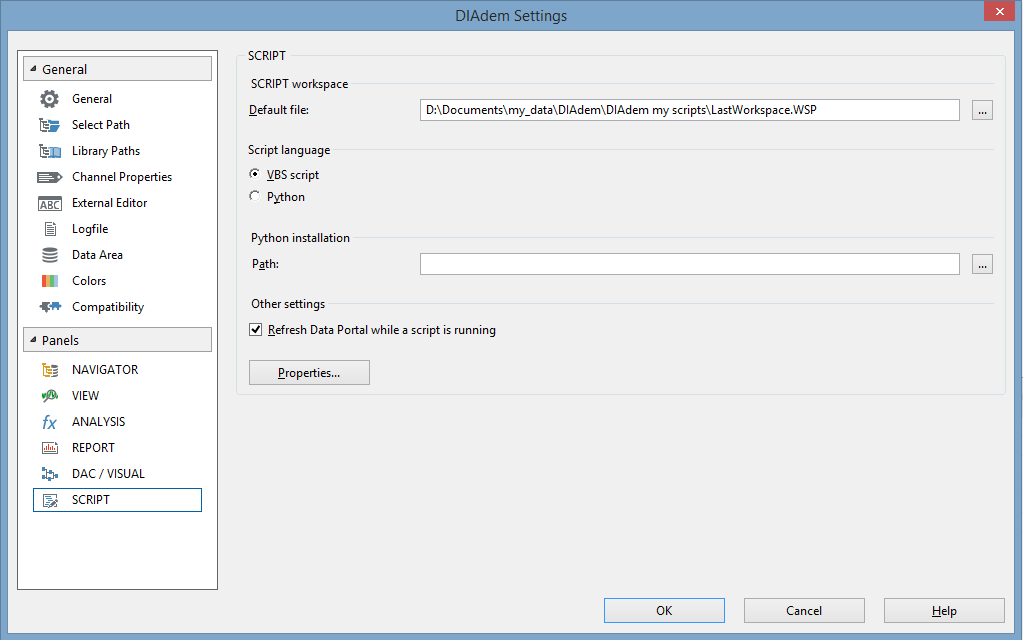Click the Channel Properties tag icon
The image size is (1023, 640).
click(50, 177)
